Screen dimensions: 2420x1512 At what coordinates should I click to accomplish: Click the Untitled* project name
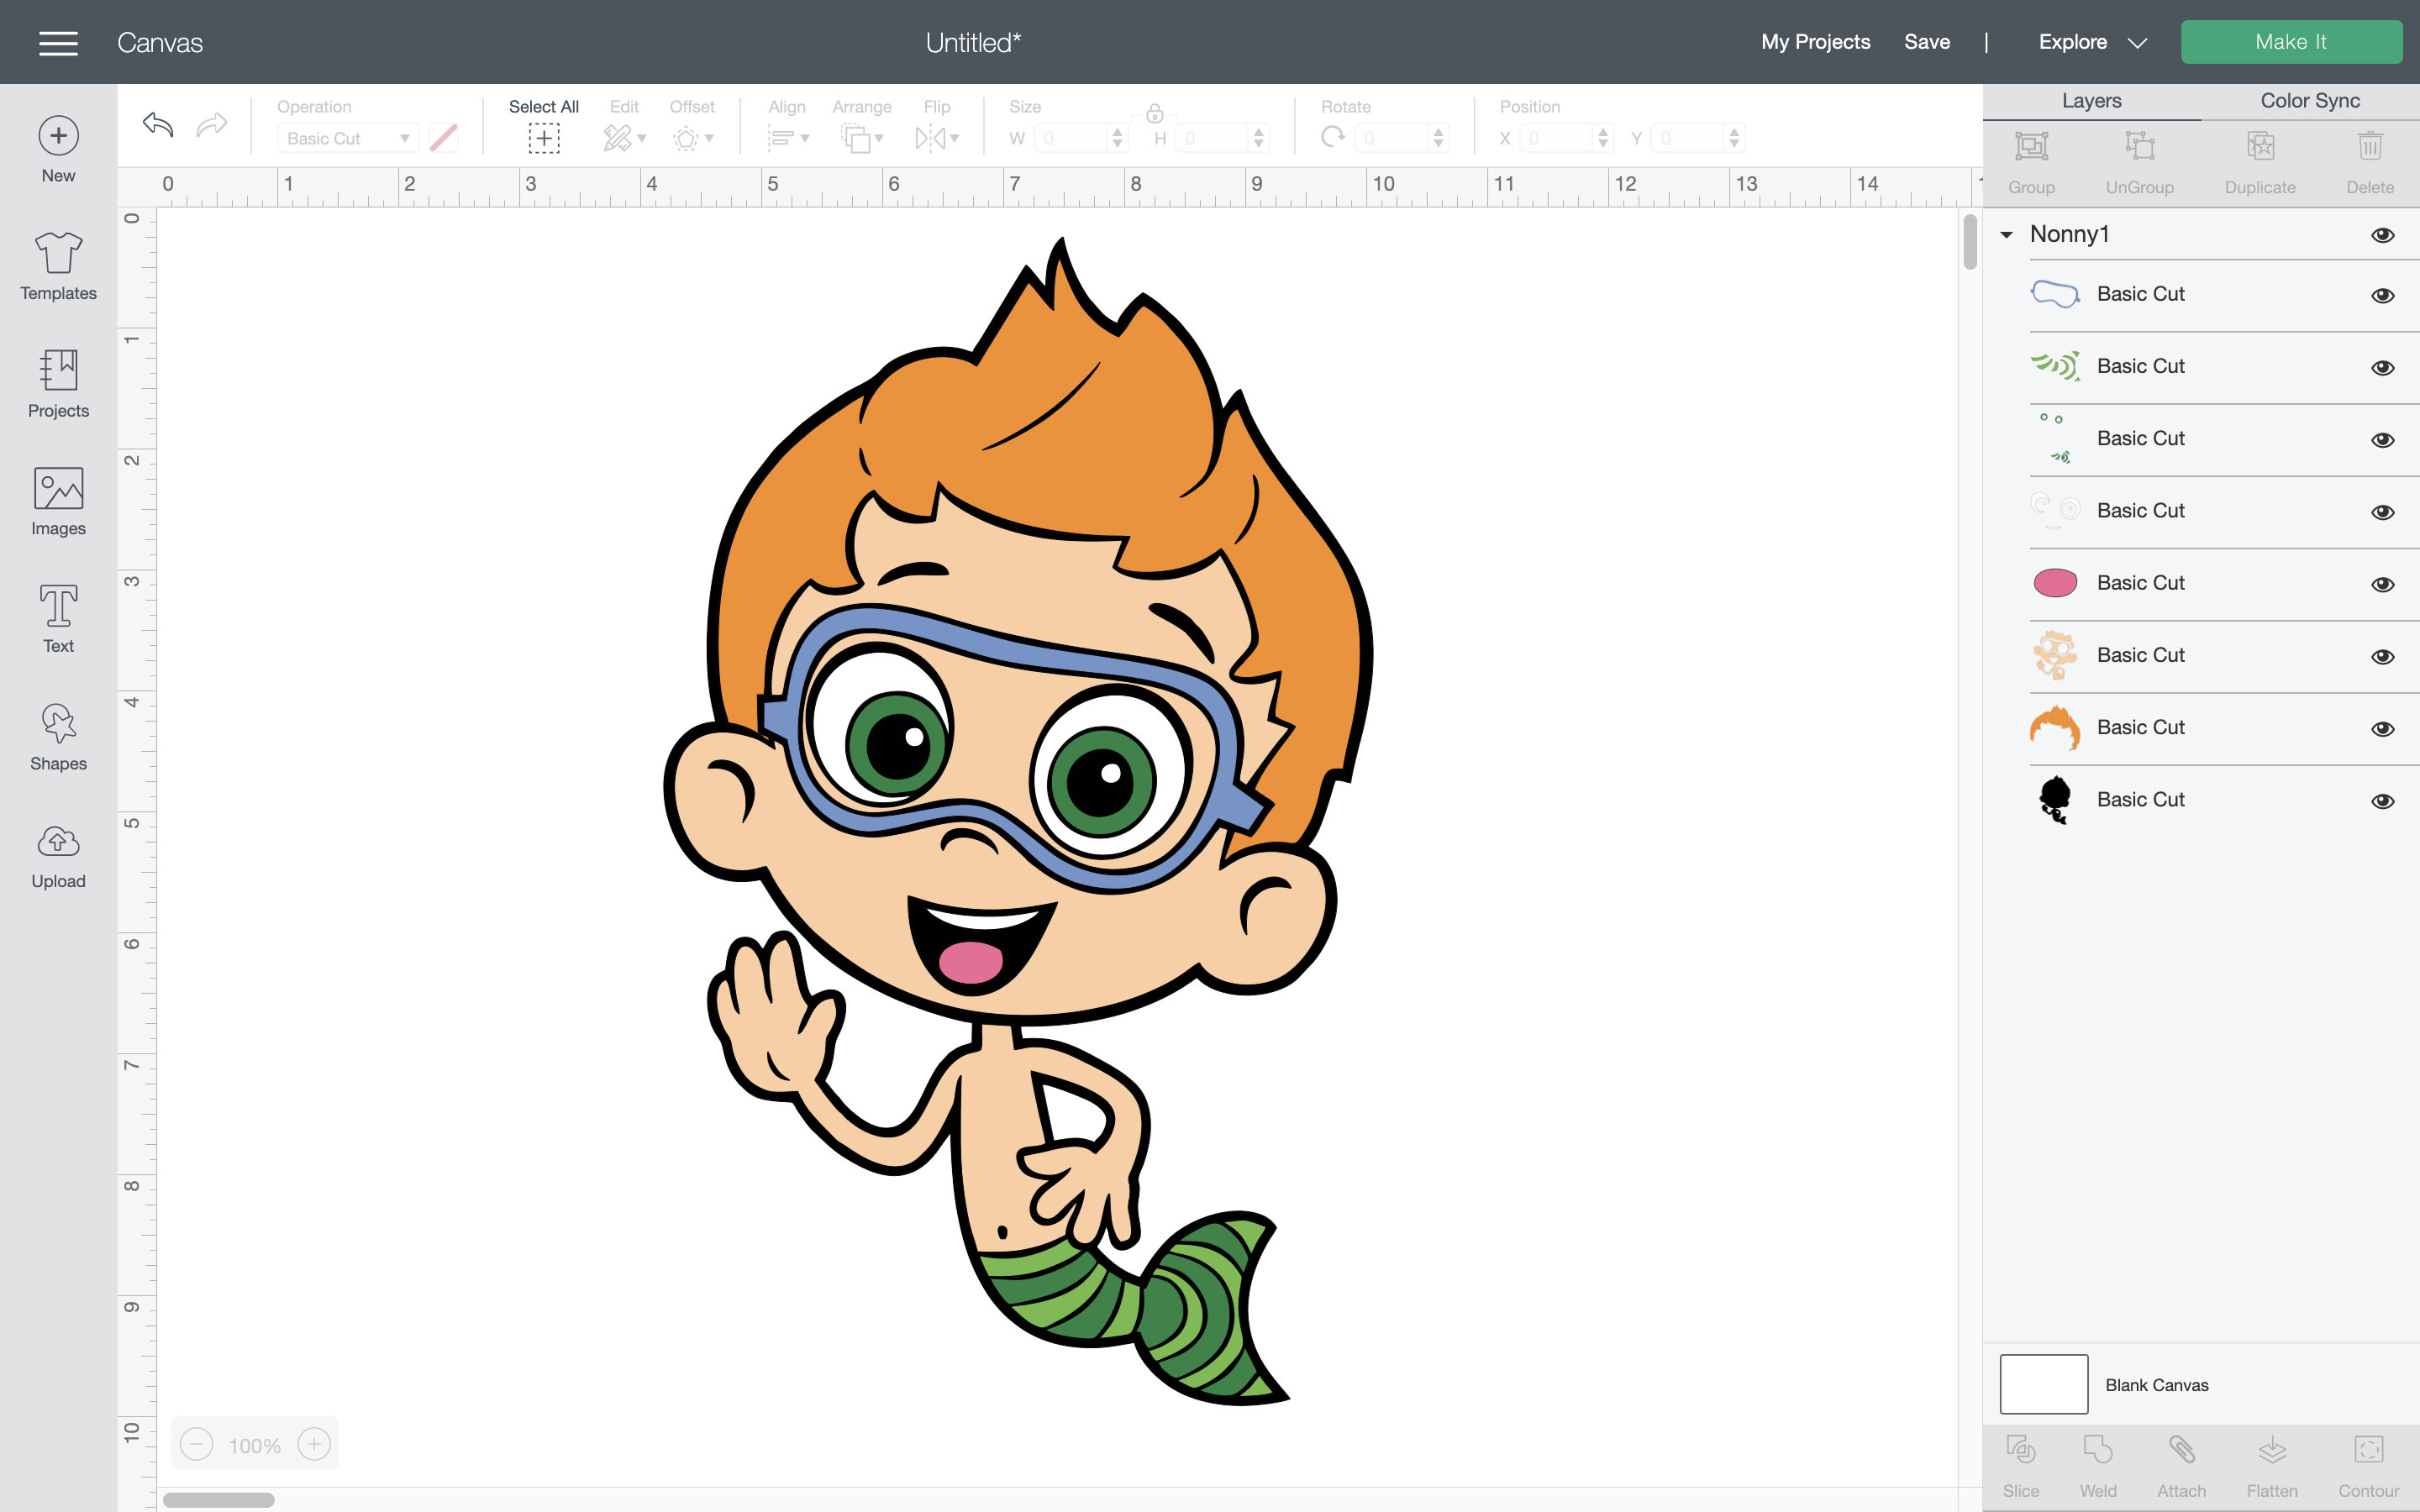tap(973, 42)
